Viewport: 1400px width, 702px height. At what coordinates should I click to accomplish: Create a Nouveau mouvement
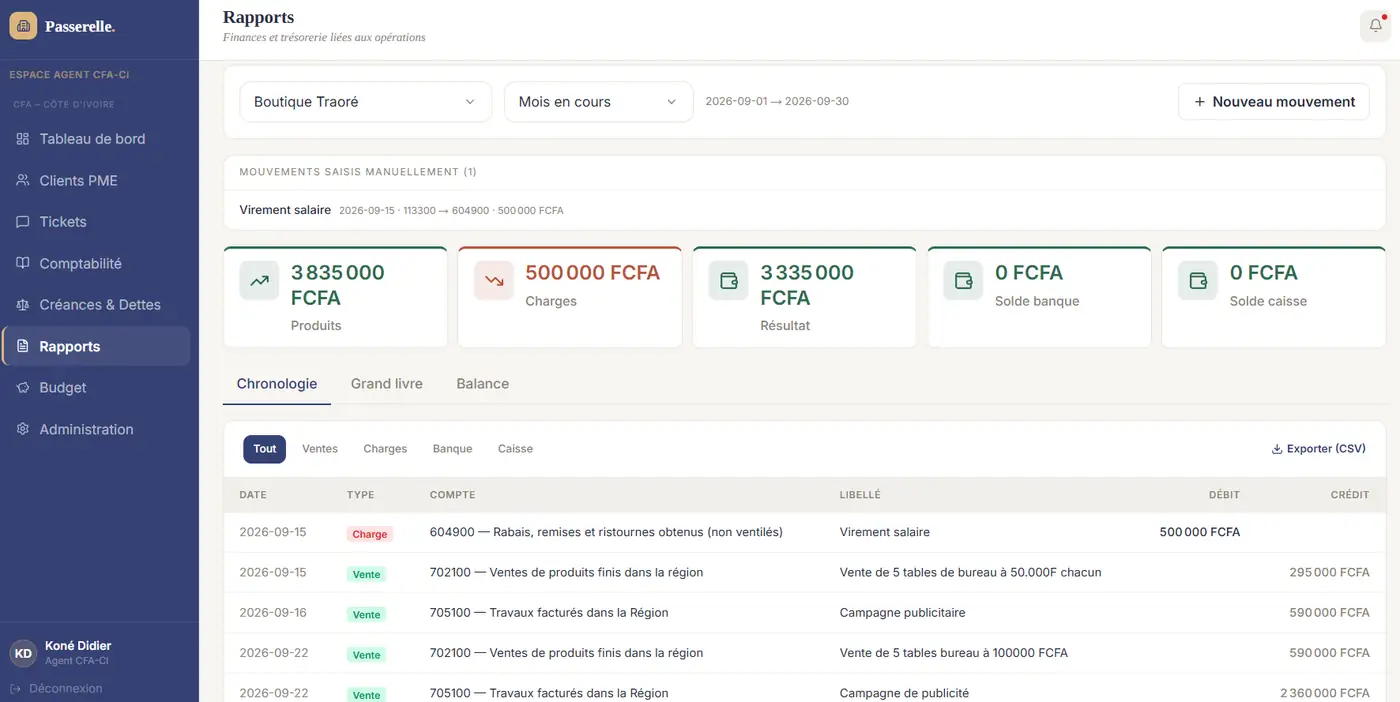click(x=1274, y=102)
